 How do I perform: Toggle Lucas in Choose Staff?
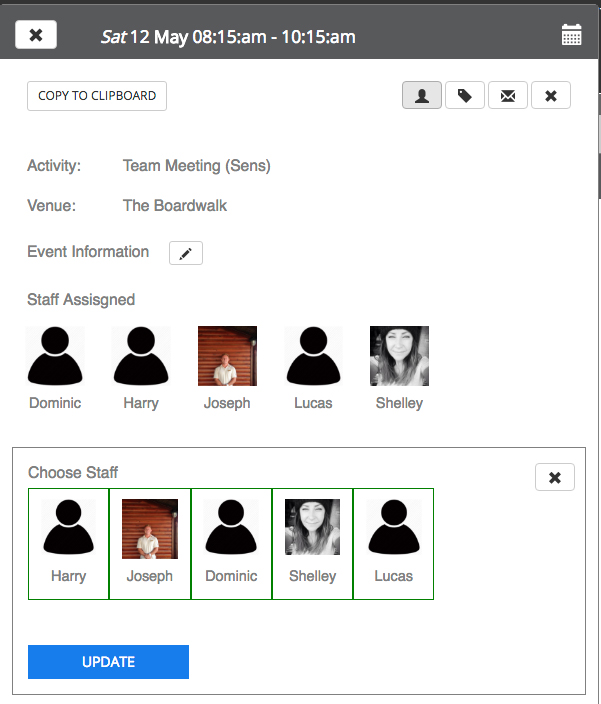pyautogui.click(x=393, y=543)
